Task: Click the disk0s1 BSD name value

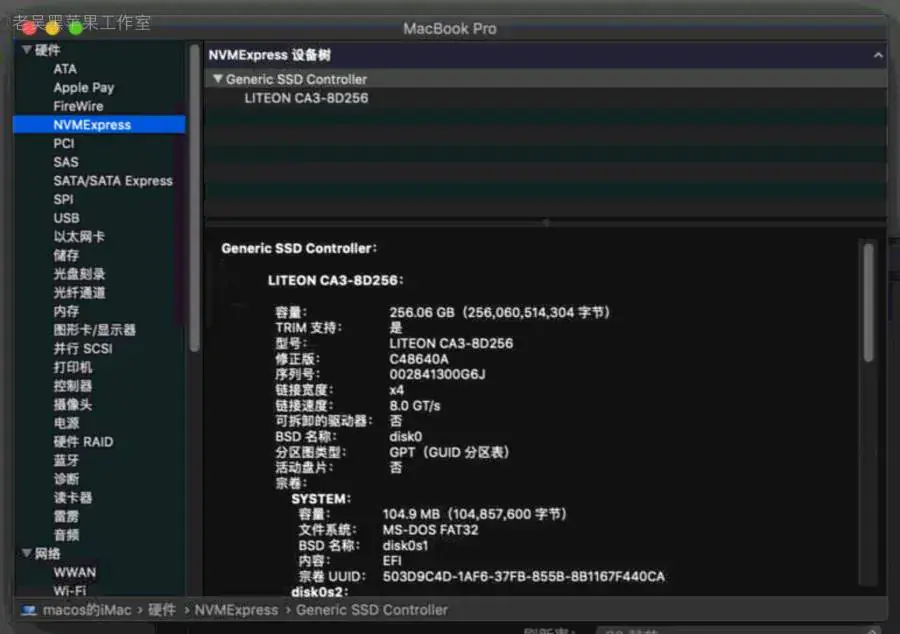Action: (x=405, y=545)
